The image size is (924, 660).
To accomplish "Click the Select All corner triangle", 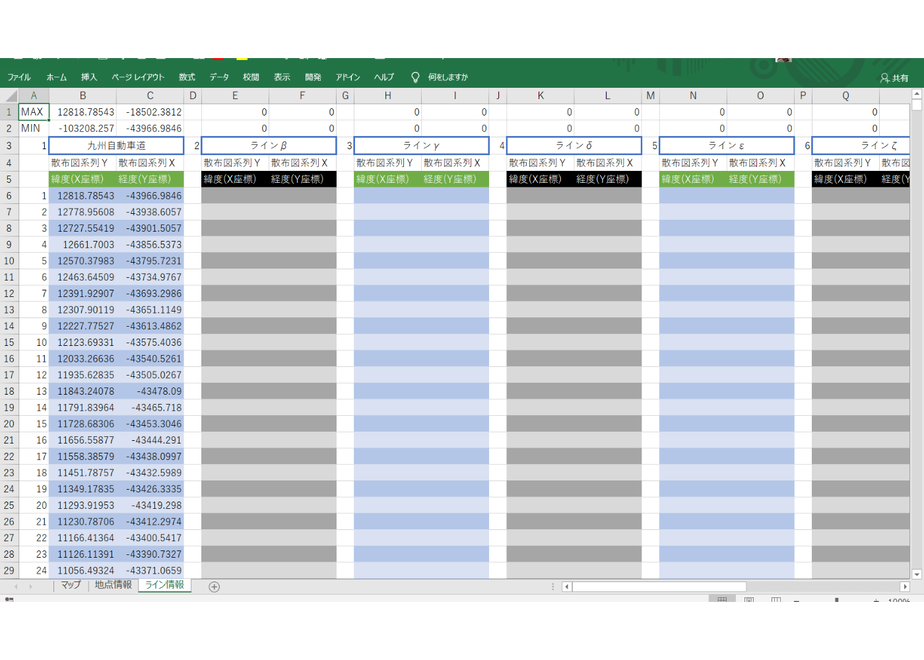I will point(9,95).
